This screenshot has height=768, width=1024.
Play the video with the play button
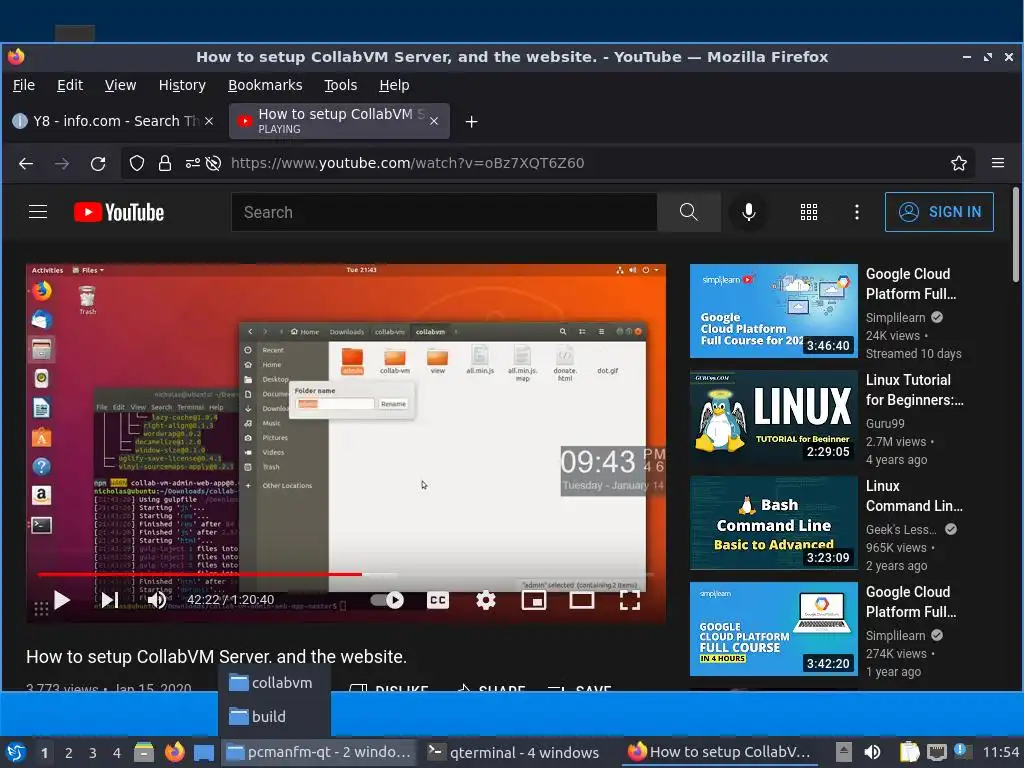tap(62, 600)
